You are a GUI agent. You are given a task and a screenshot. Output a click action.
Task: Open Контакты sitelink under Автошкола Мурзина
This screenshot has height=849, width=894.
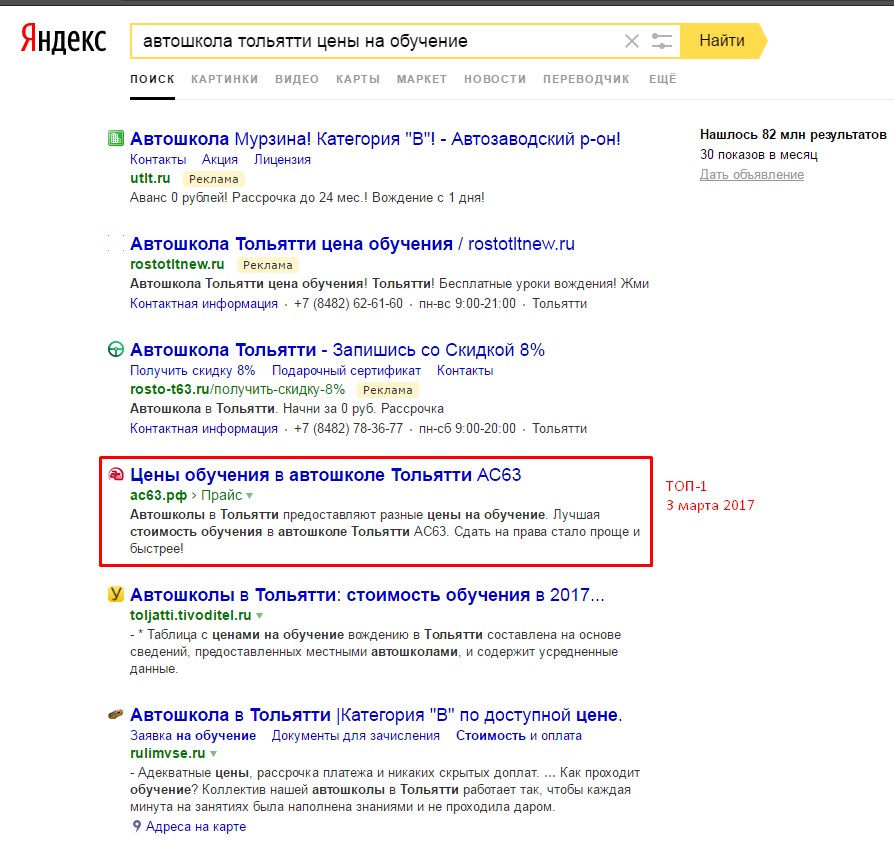coord(158,160)
